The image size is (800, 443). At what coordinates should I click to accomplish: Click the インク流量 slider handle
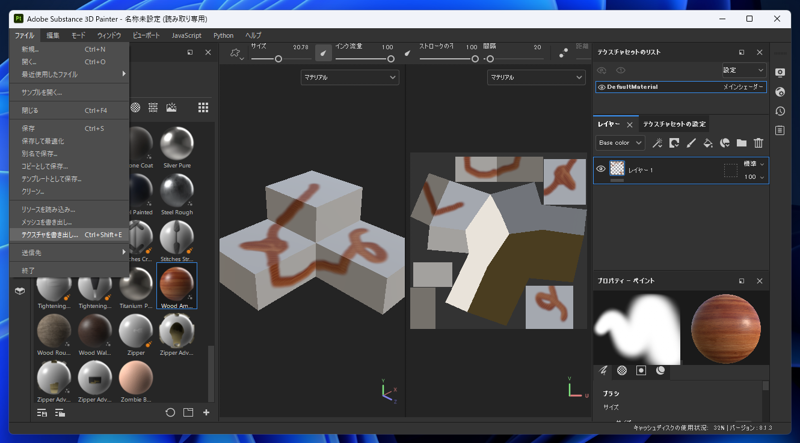(391, 59)
